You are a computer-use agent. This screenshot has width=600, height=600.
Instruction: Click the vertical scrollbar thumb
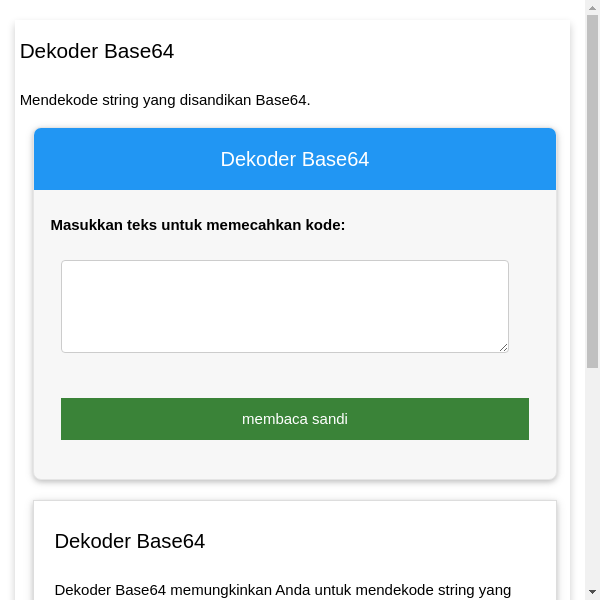pyautogui.click(x=592, y=190)
